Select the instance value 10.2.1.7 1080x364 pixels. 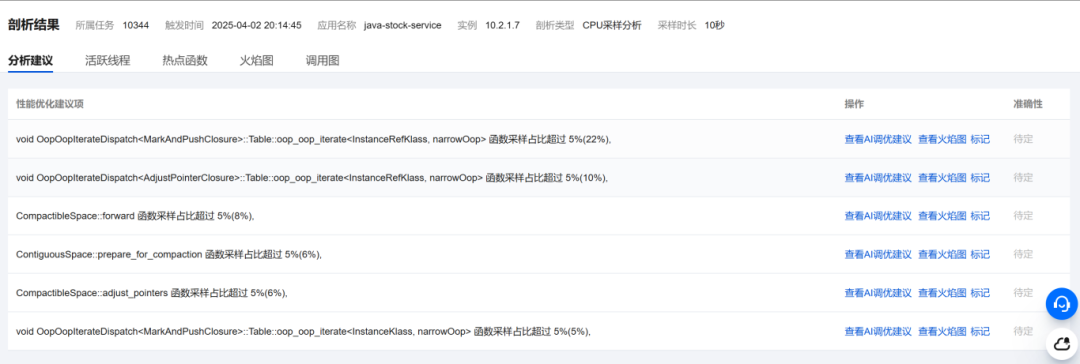point(502,26)
